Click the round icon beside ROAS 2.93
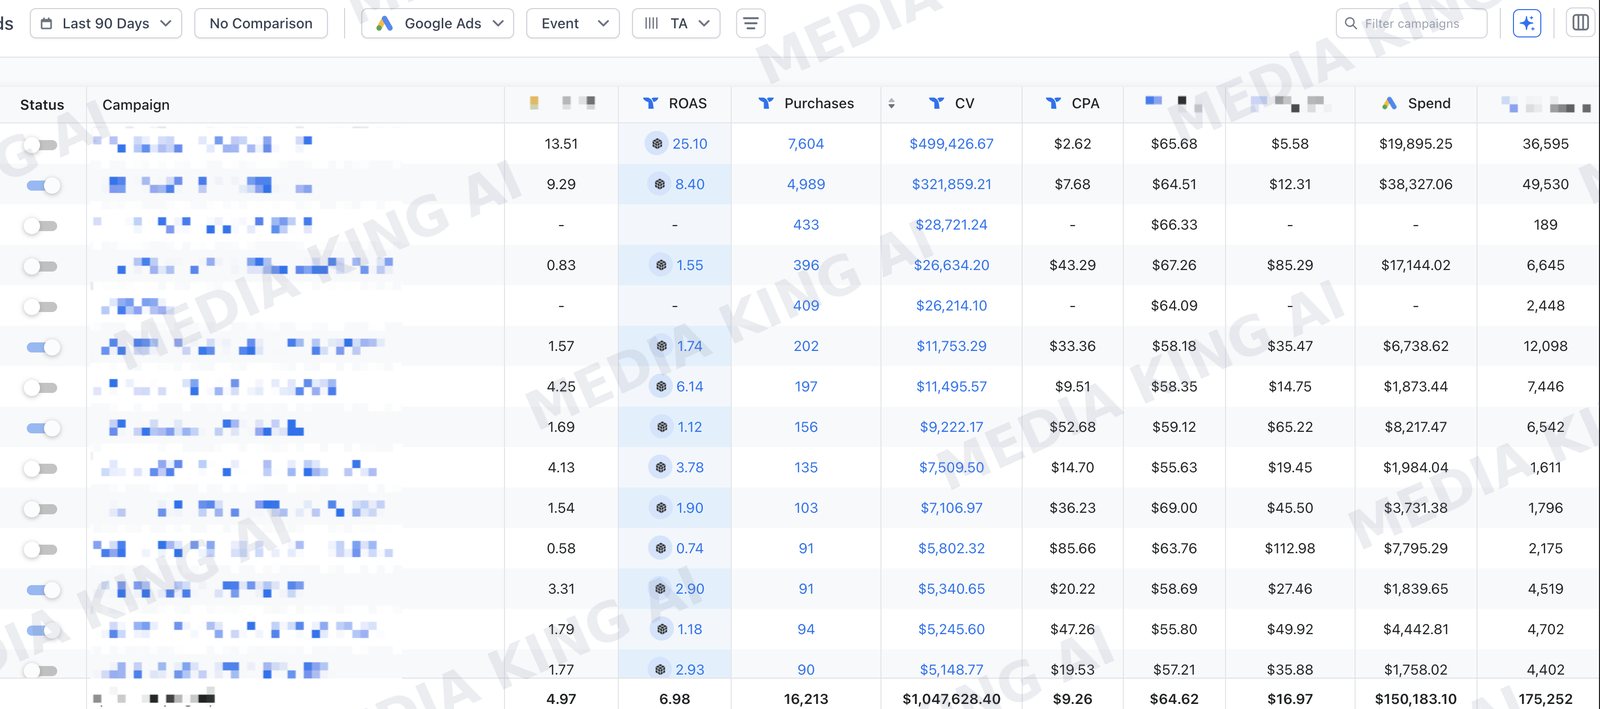 tap(661, 669)
